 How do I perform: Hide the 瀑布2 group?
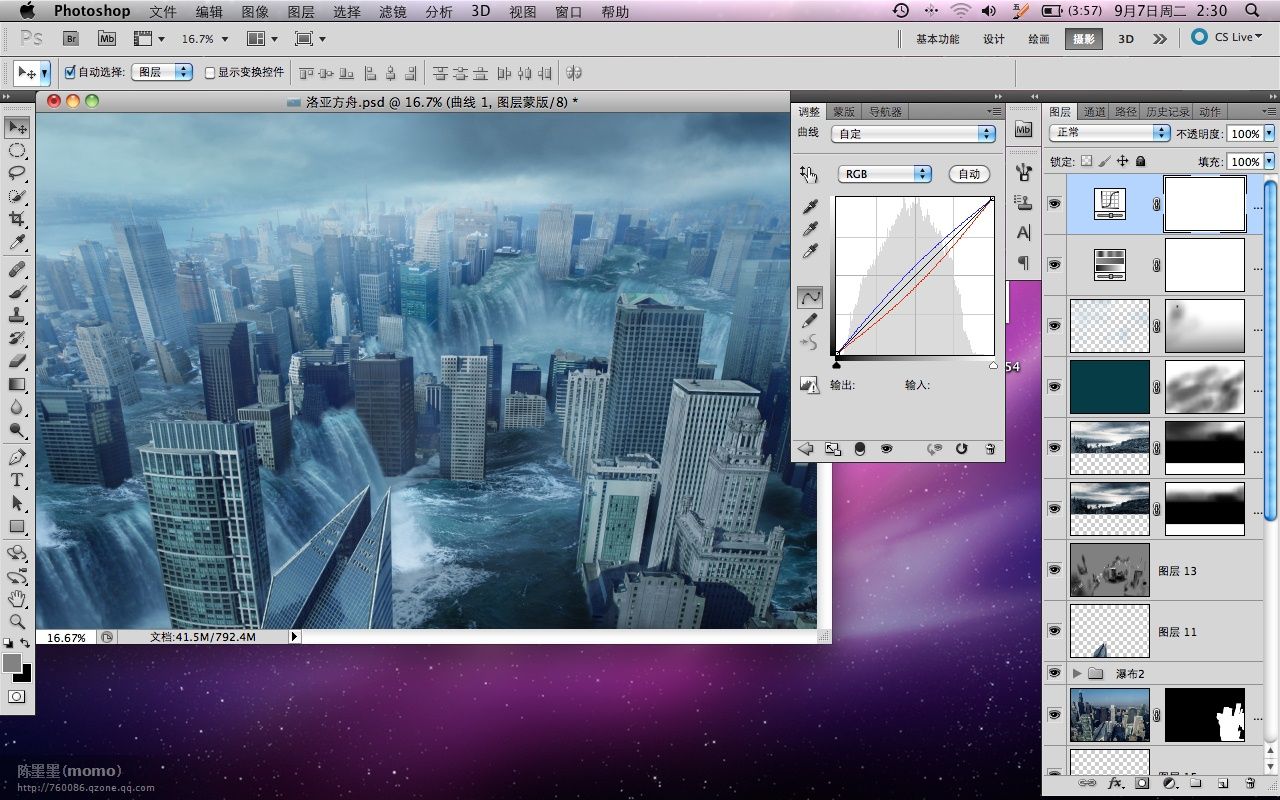[x=1054, y=673]
